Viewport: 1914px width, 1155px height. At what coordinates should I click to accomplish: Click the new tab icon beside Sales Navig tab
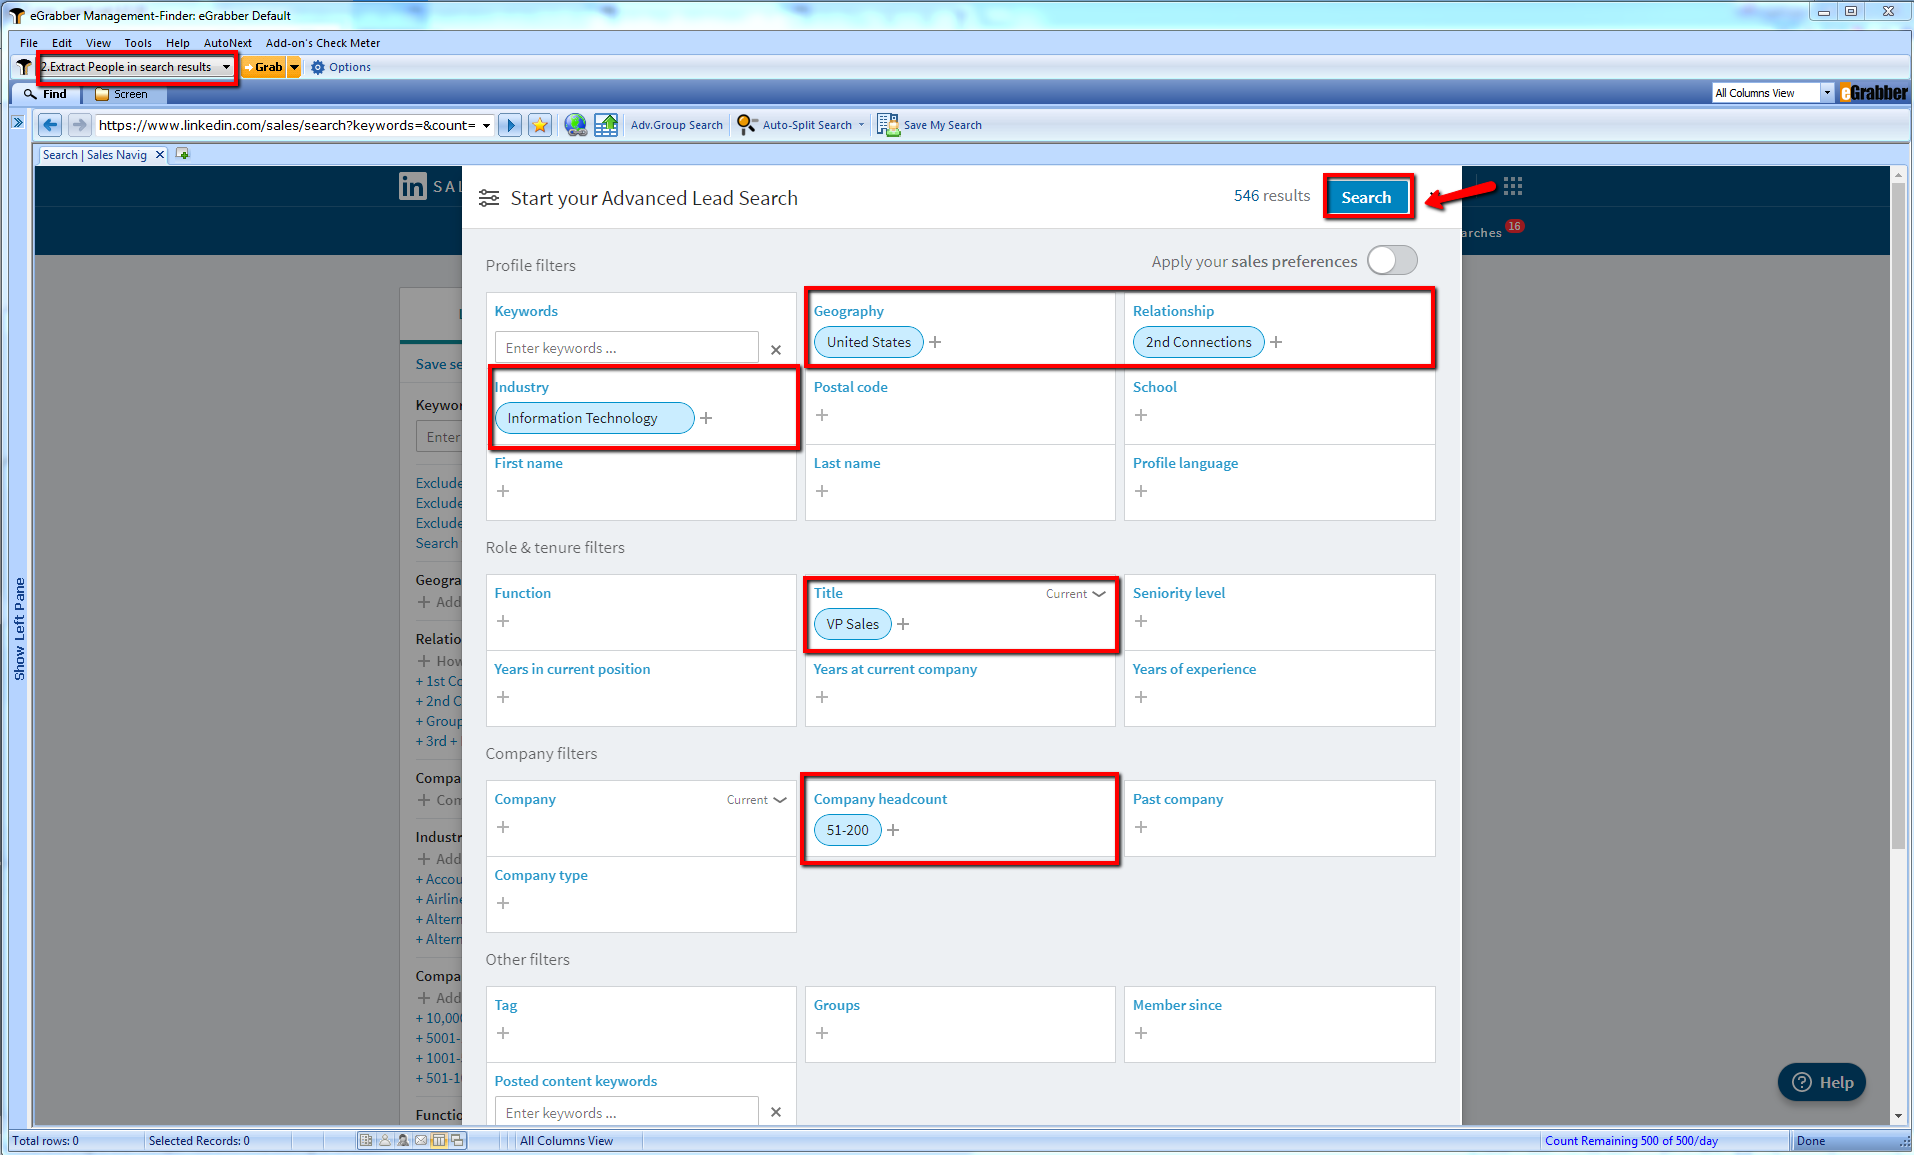click(x=182, y=154)
